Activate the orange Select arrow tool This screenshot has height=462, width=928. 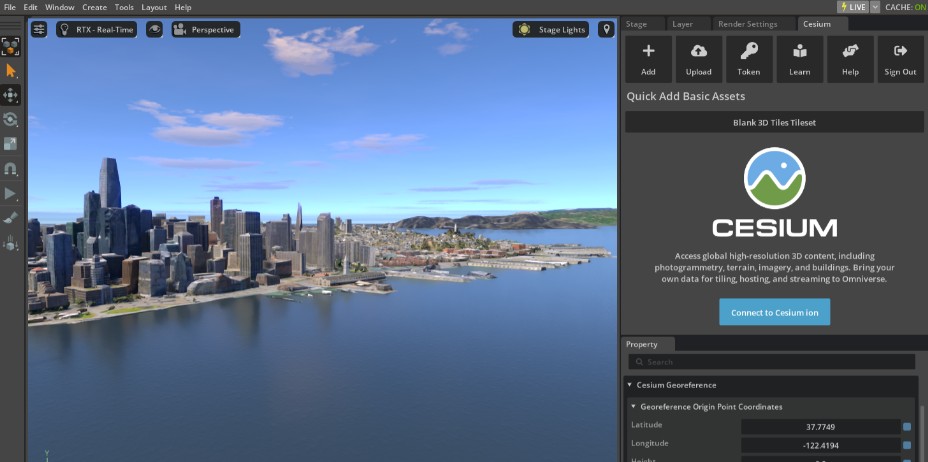[x=10, y=71]
